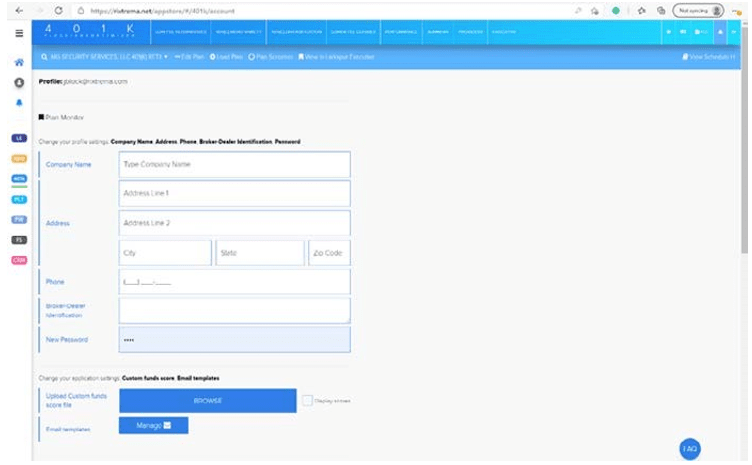This screenshot has height=465, width=752.
Task: Click the Manage email templates button
Action: coord(153,426)
